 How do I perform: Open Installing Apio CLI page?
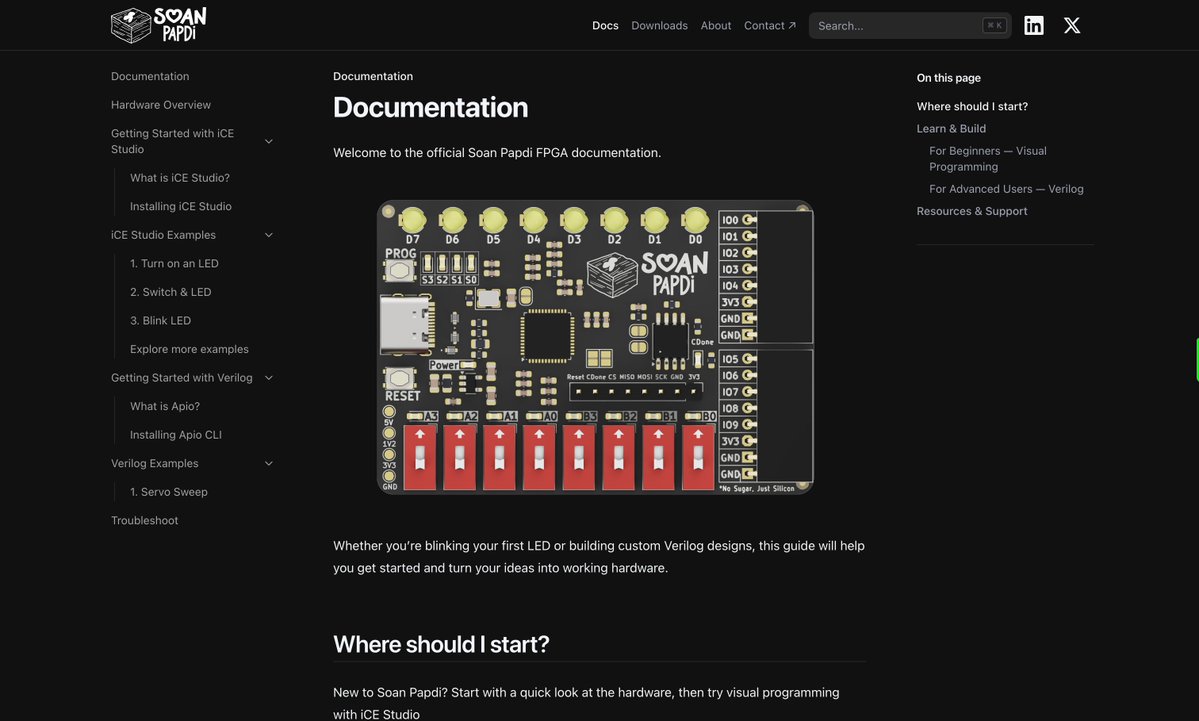(x=176, y=434)
